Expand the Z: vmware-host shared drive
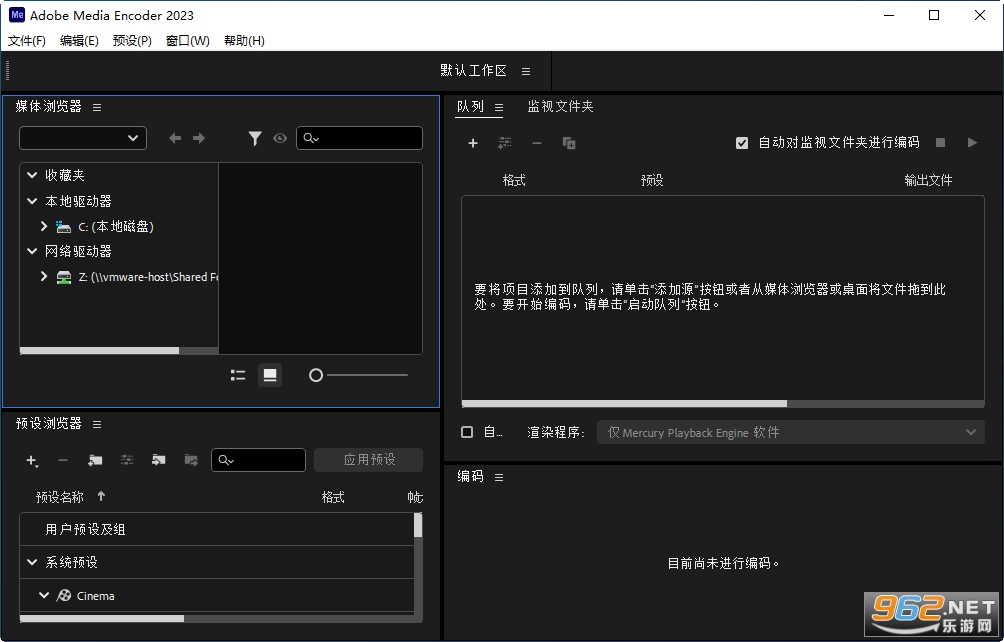1004x642 pixels. click(x=44, y=277)
